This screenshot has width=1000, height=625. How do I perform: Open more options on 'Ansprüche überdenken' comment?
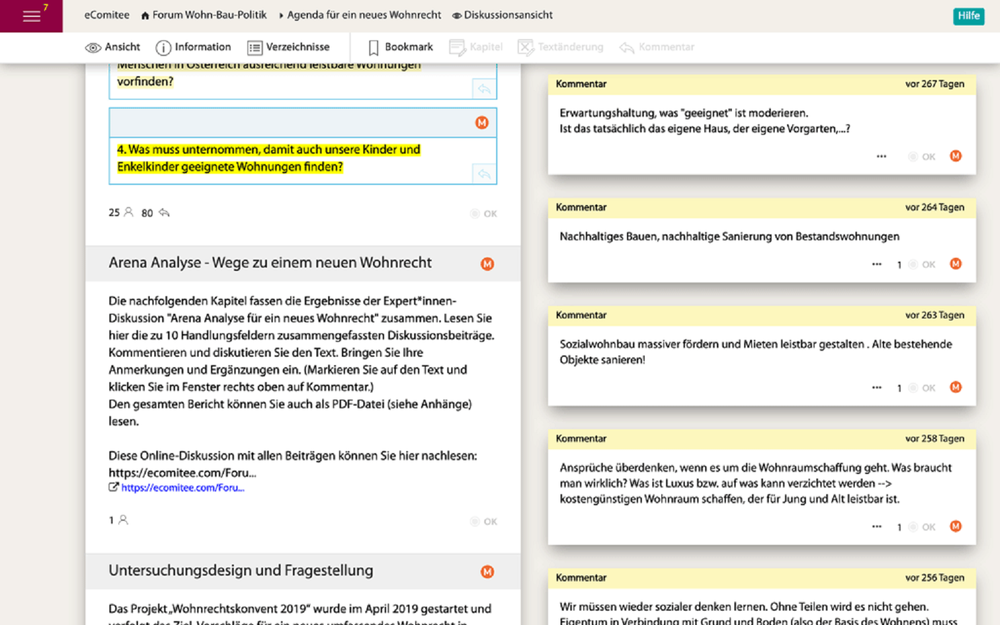point(877,526)
